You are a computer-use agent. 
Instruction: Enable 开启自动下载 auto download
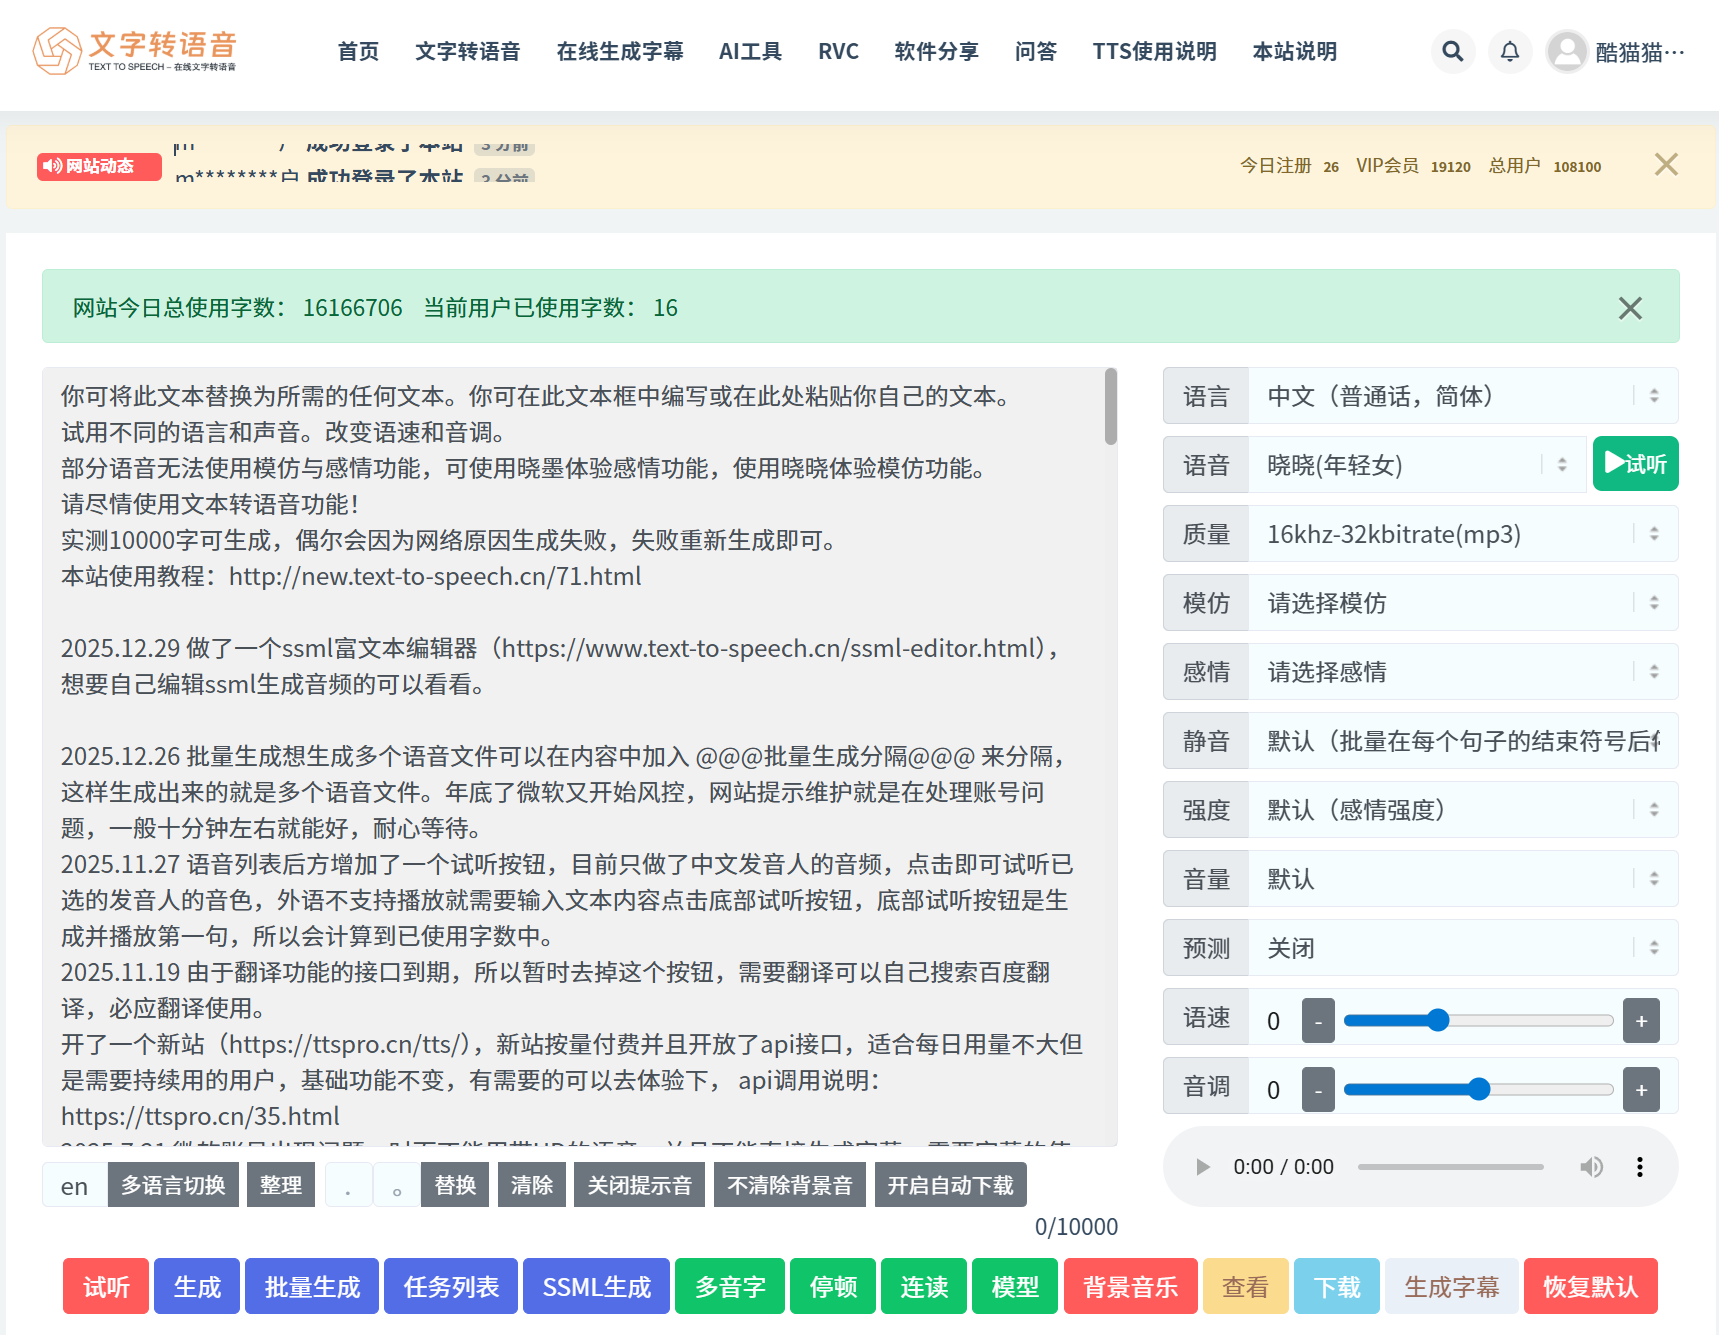pyautogui.click(x=950, y=1185)
